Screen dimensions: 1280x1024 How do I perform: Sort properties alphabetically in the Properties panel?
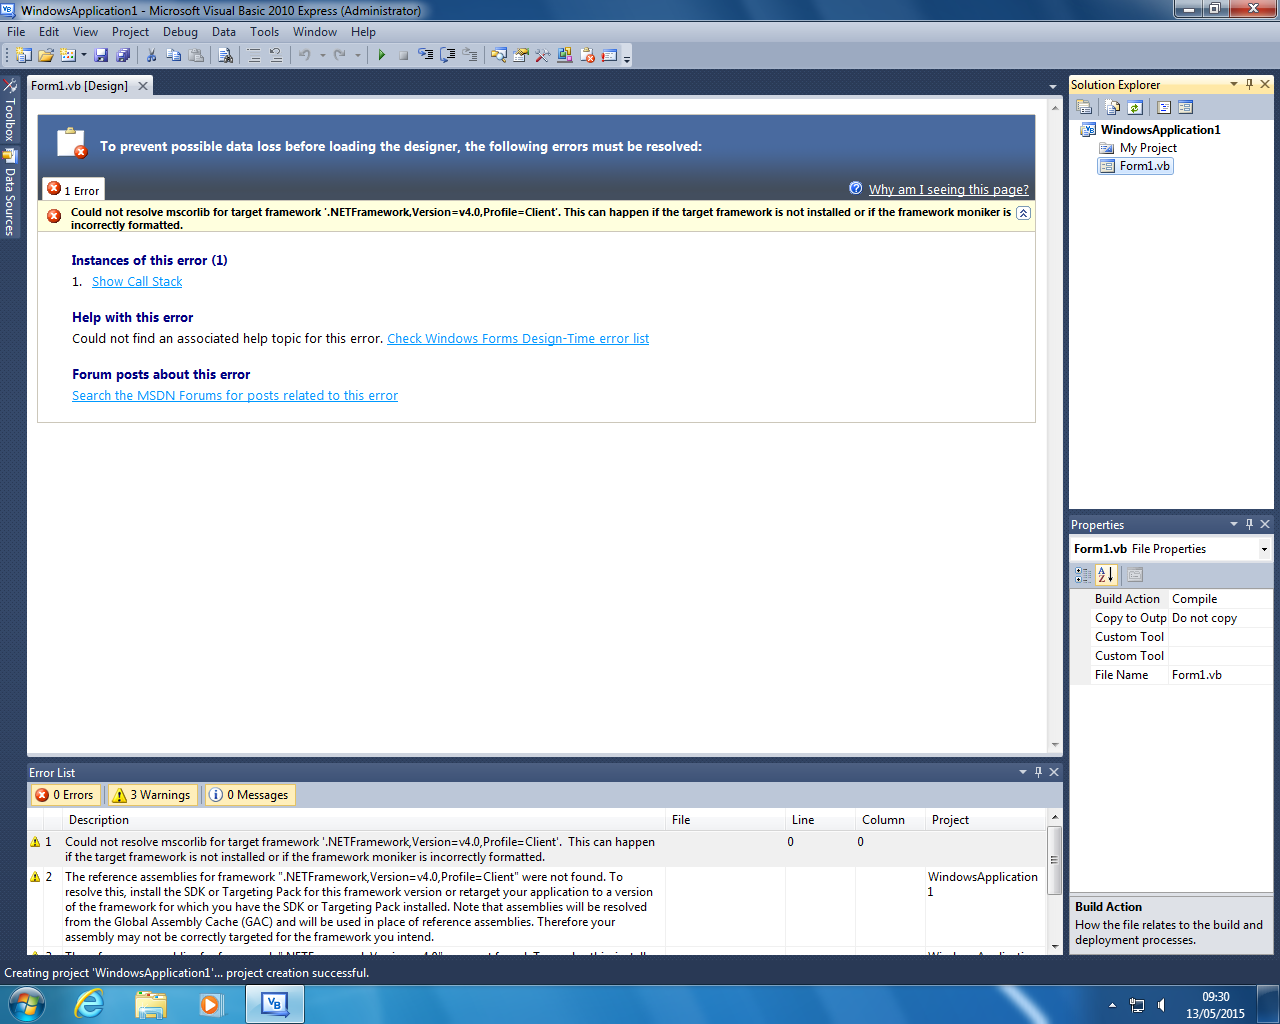coord(1106,574)
